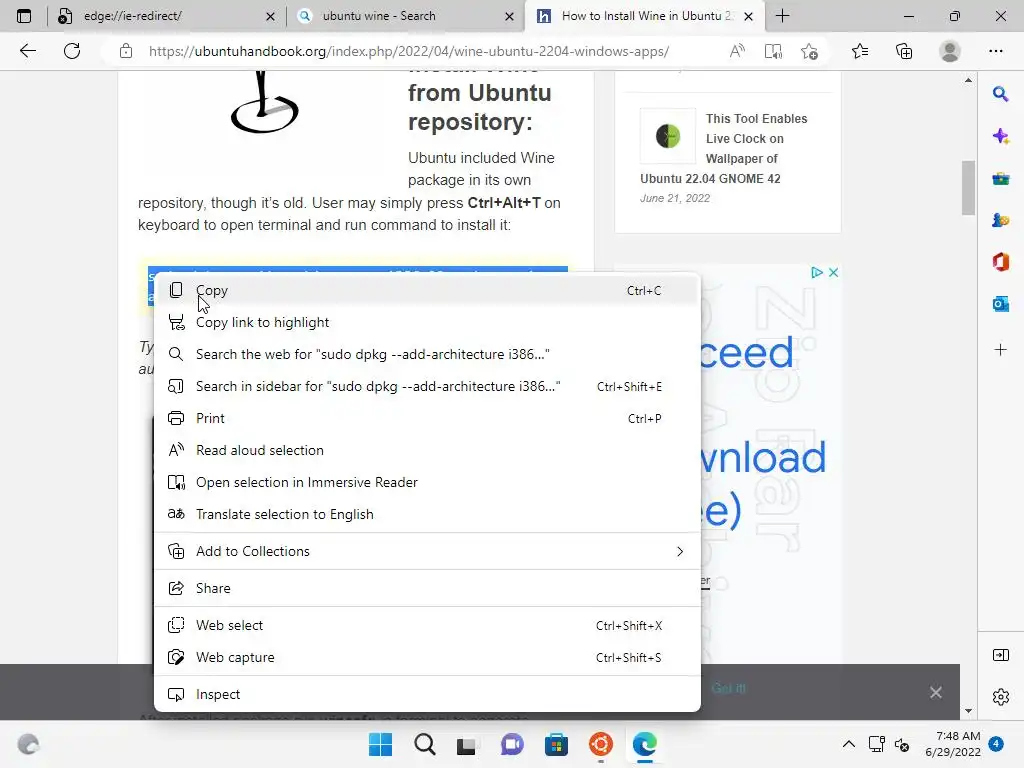Pick Search in sidebar for selection

(x=427, y=387)
